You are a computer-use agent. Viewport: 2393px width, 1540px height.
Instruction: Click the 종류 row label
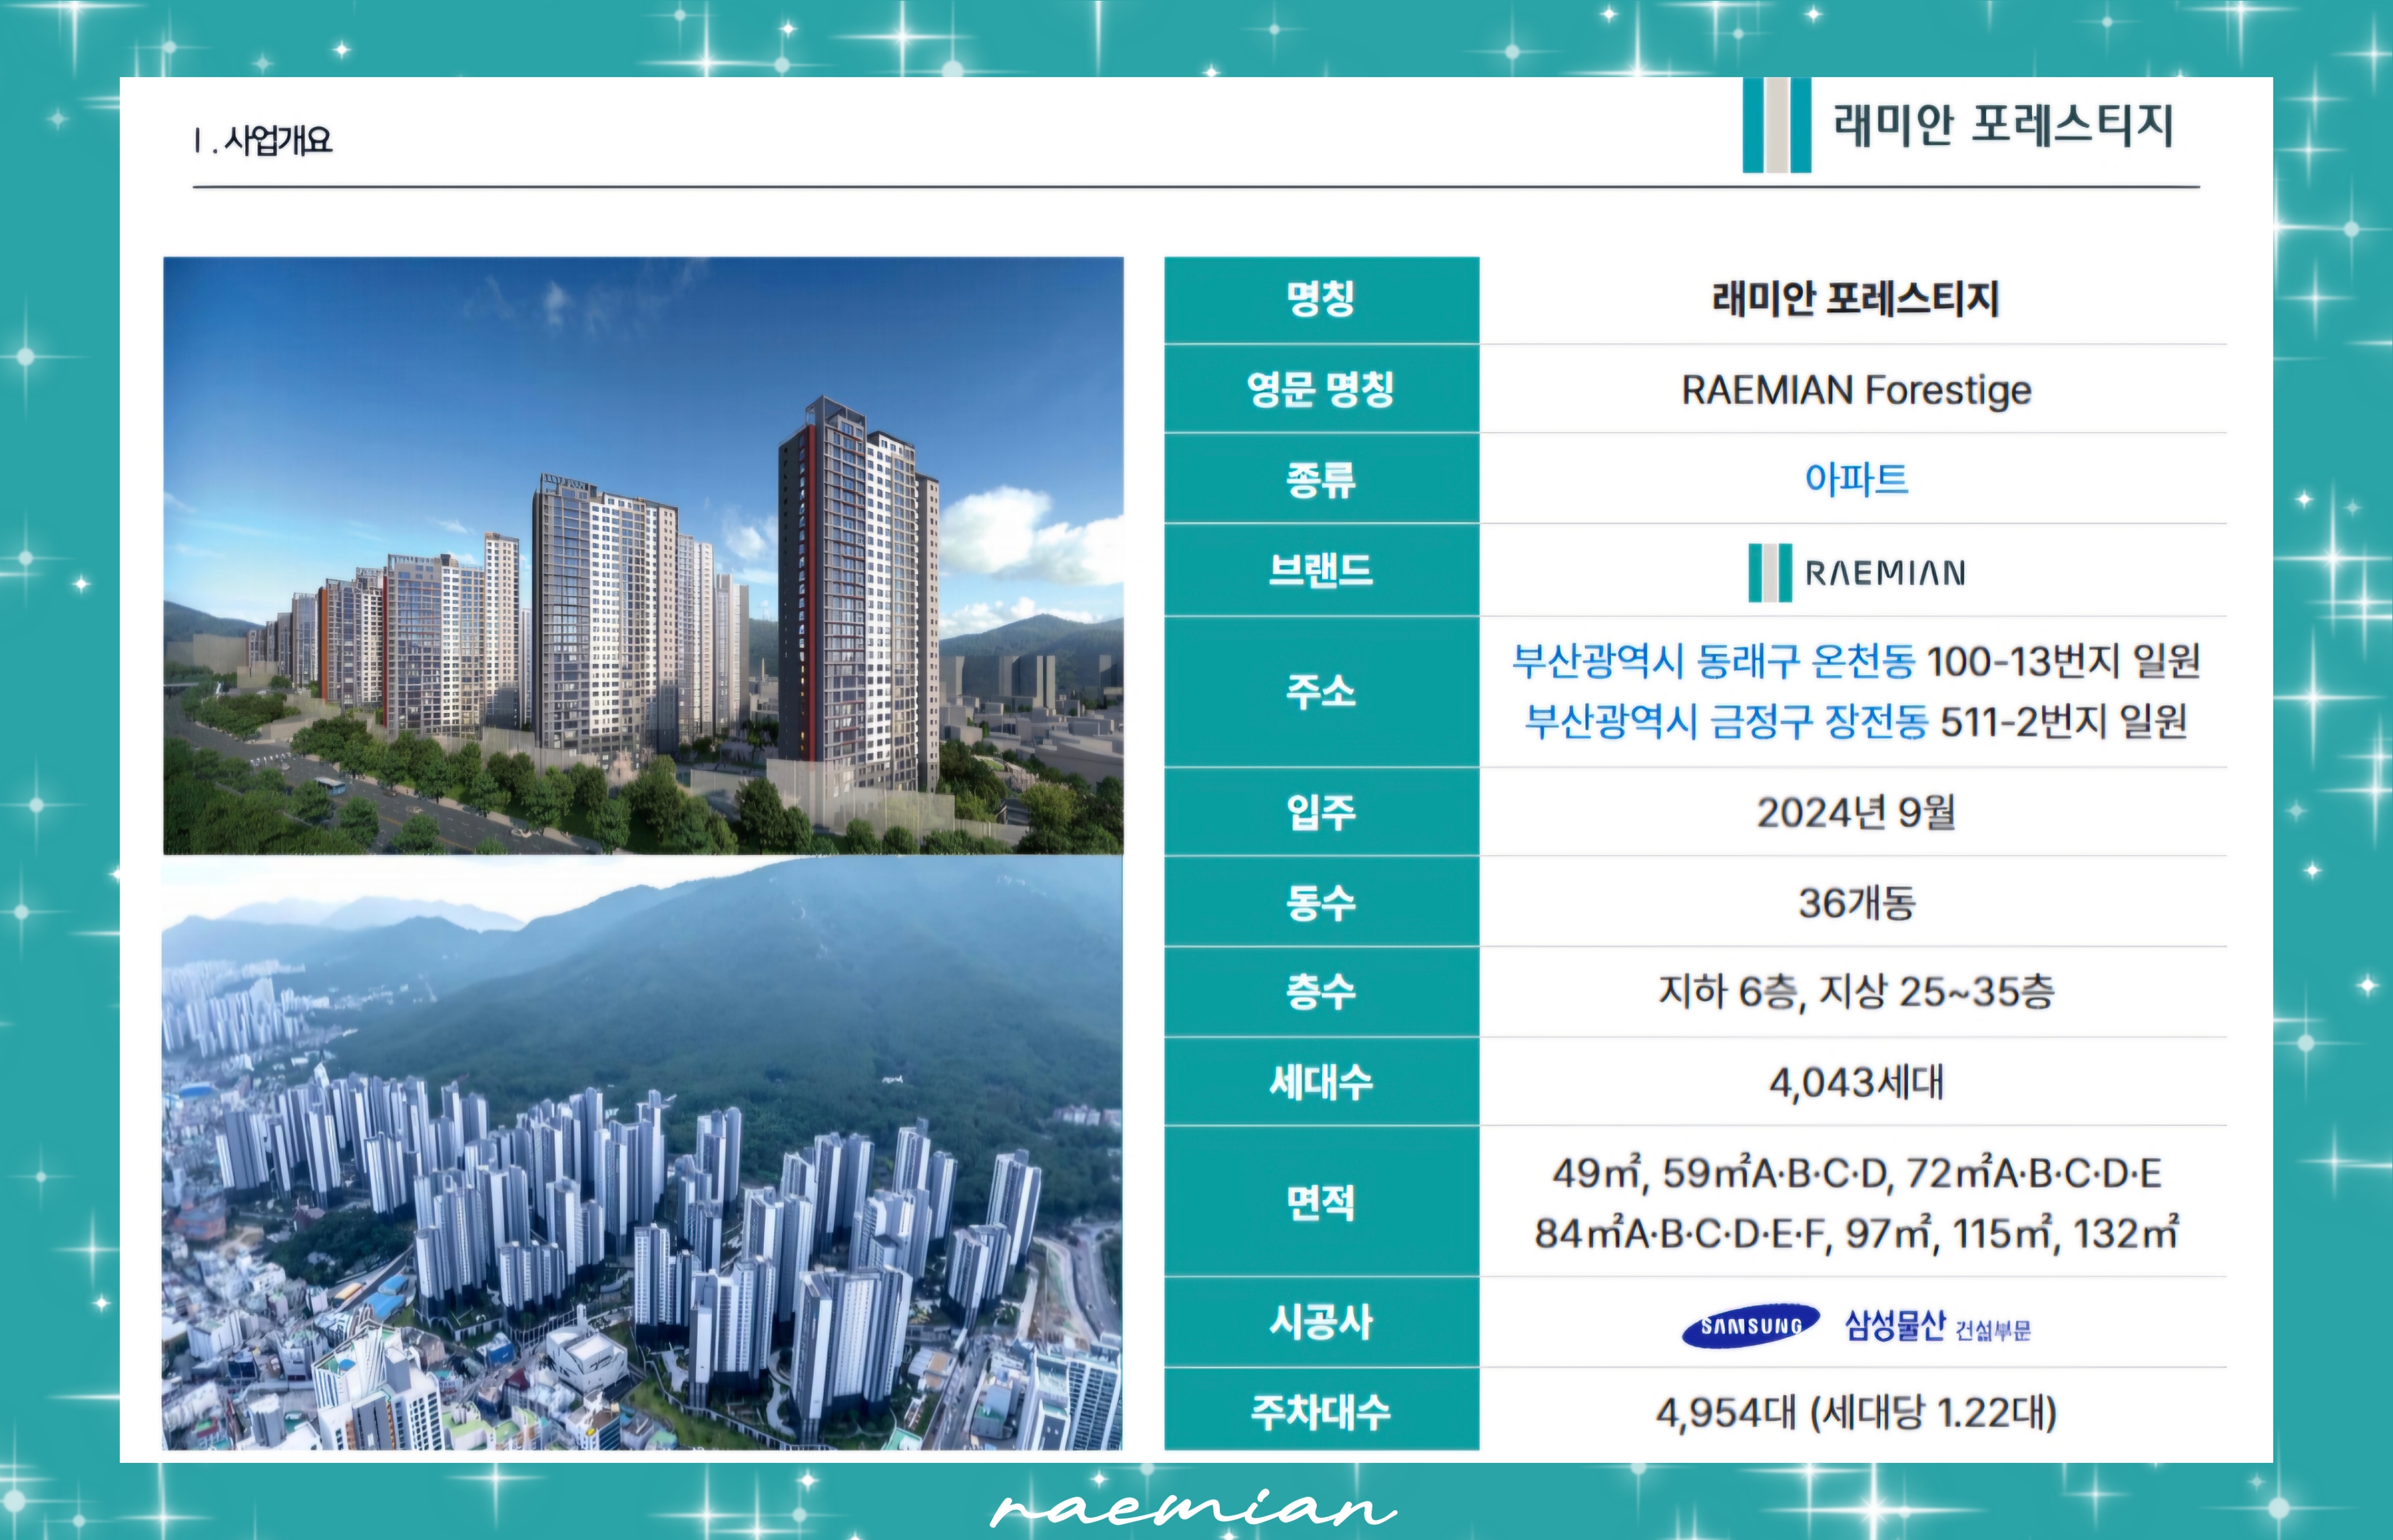point(1321,480)
